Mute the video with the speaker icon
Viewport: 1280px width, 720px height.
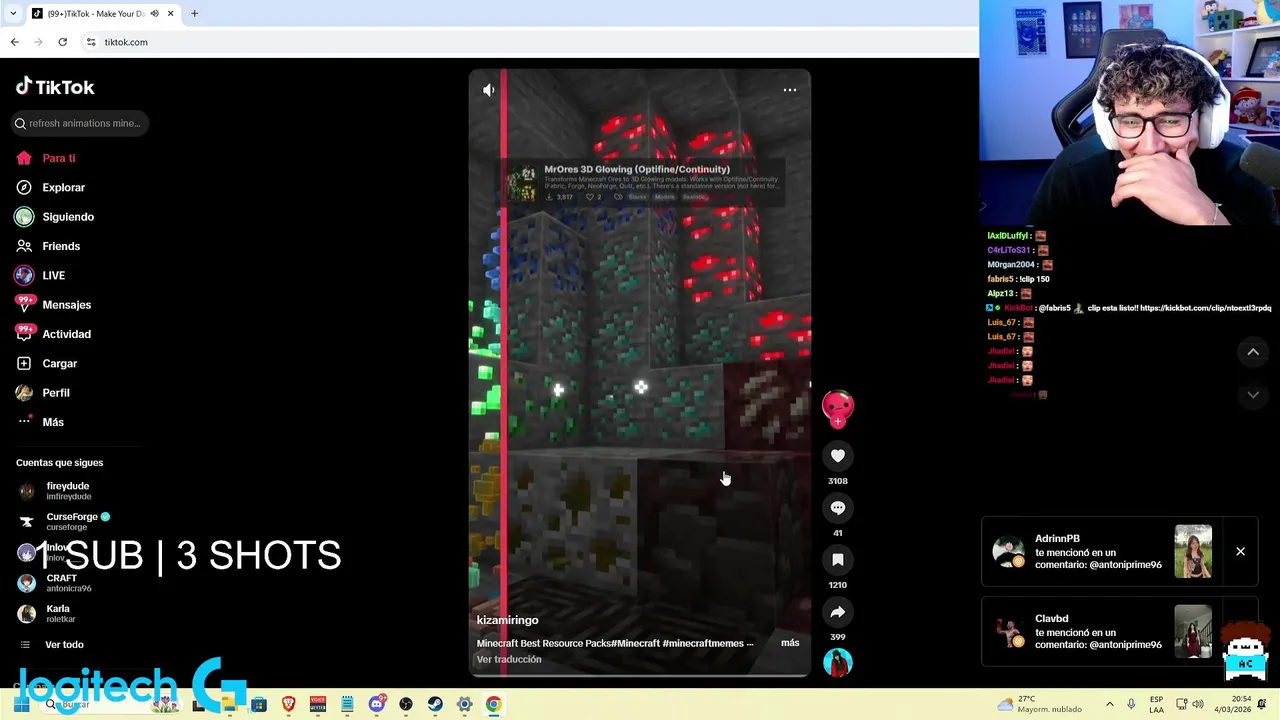point(488,90)
